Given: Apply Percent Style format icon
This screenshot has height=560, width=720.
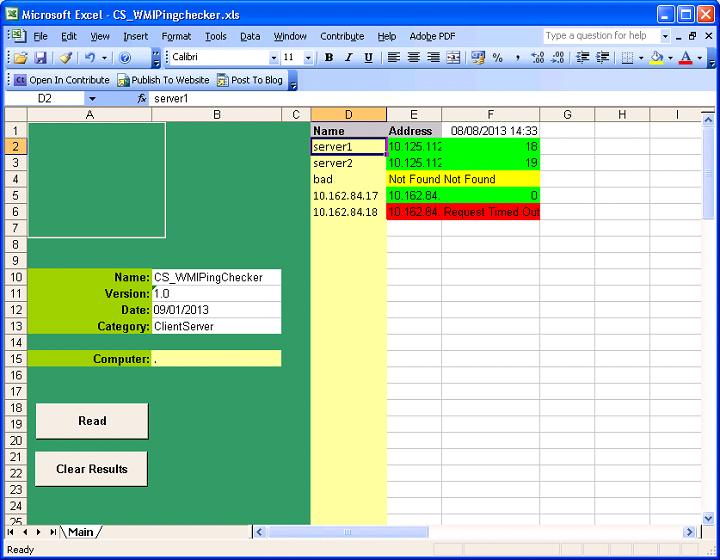Looking at the screenshot, I should tap(497, 58).
